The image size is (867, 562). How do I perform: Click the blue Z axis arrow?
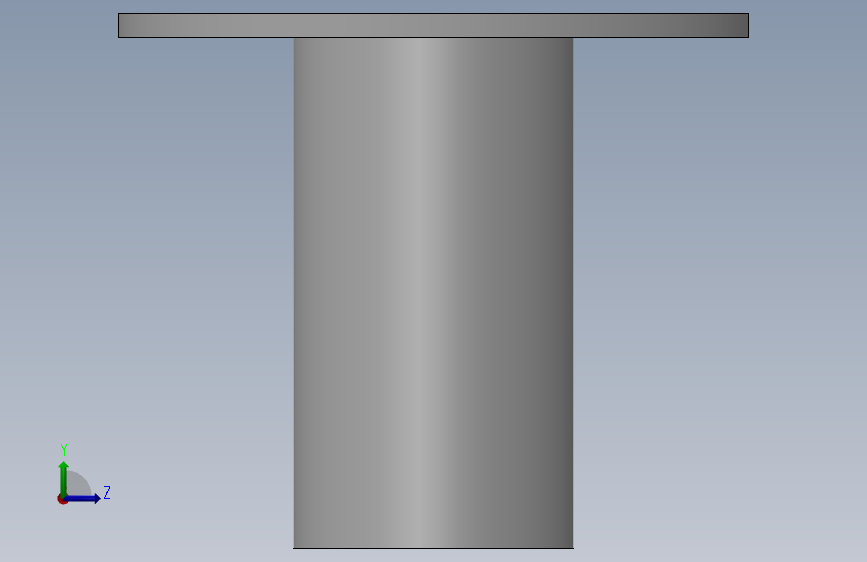(x=84, y=498)
